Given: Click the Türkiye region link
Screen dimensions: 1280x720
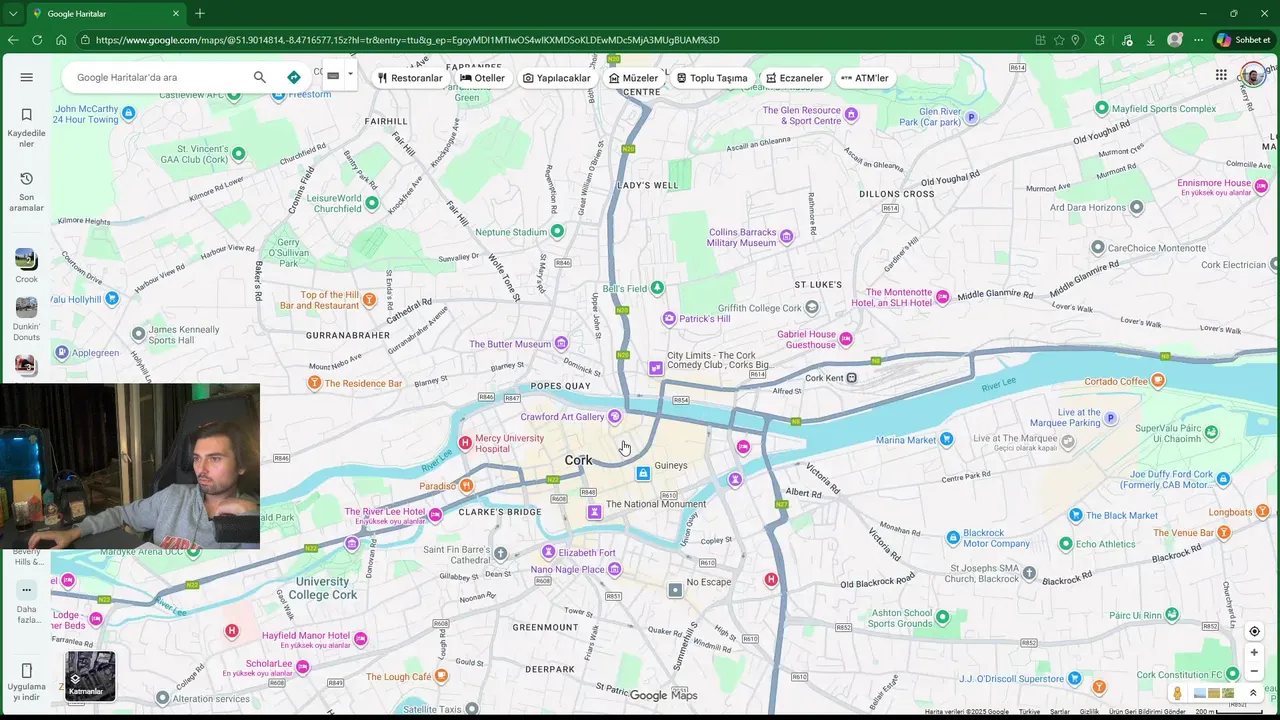Looking at the screenshot, I should 1029,712.
